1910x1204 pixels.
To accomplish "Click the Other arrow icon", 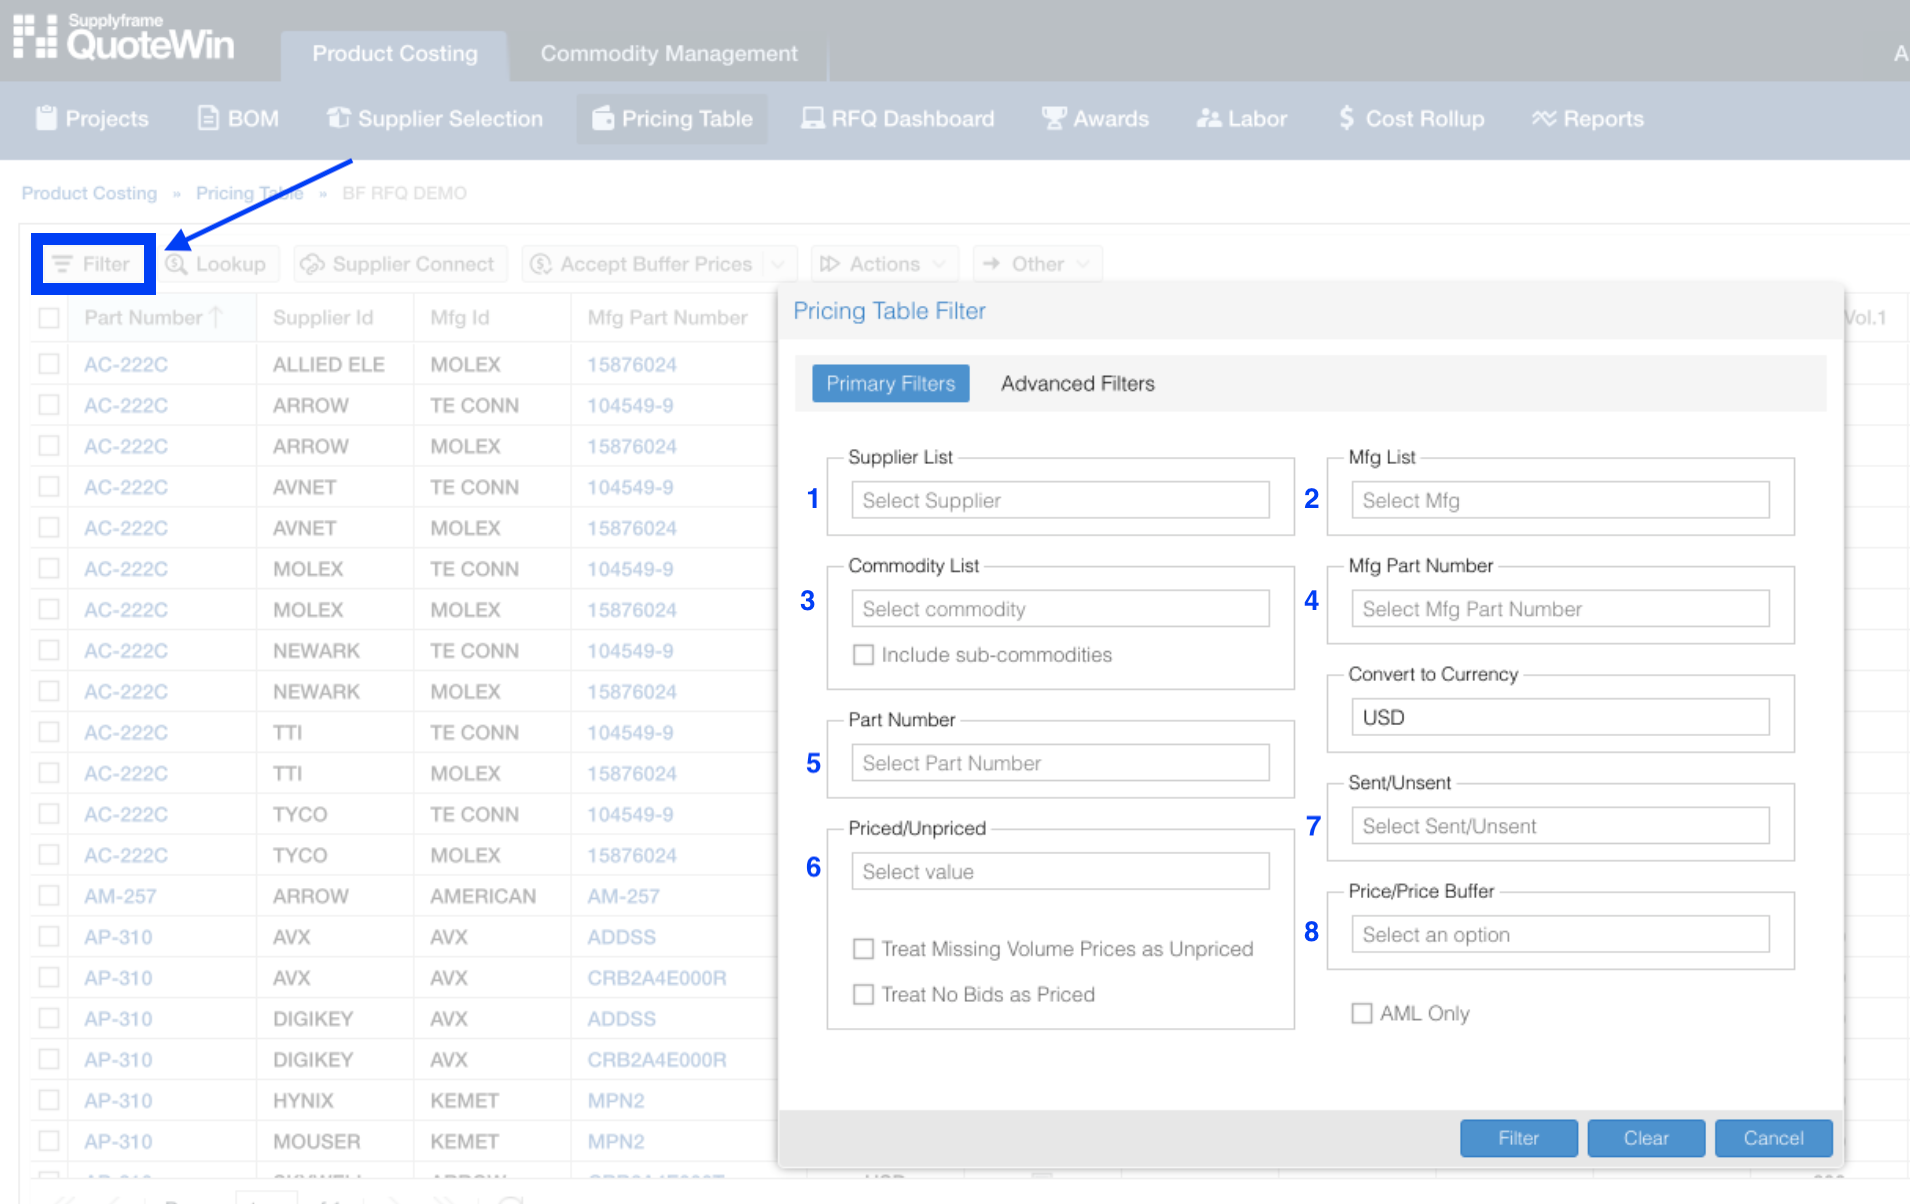I will click(991, 264).
